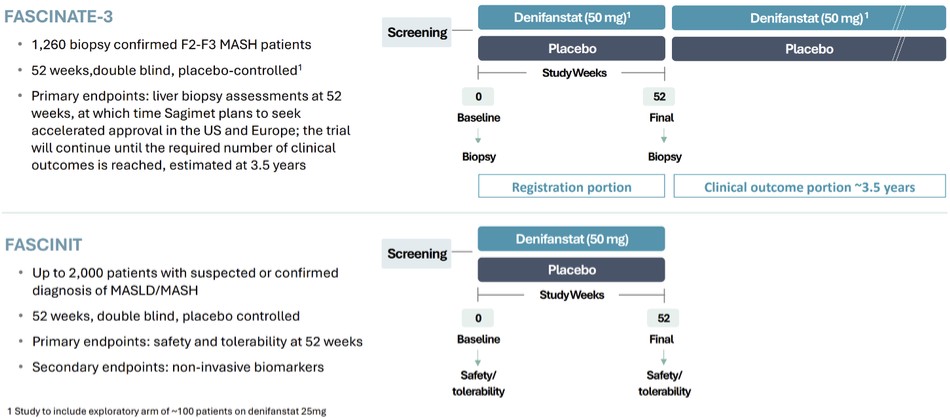Select week 52 marker in FASCINIT timeline
Image resolution: width=950 pixels, height=418 pixels.
(x=664, y=318)
